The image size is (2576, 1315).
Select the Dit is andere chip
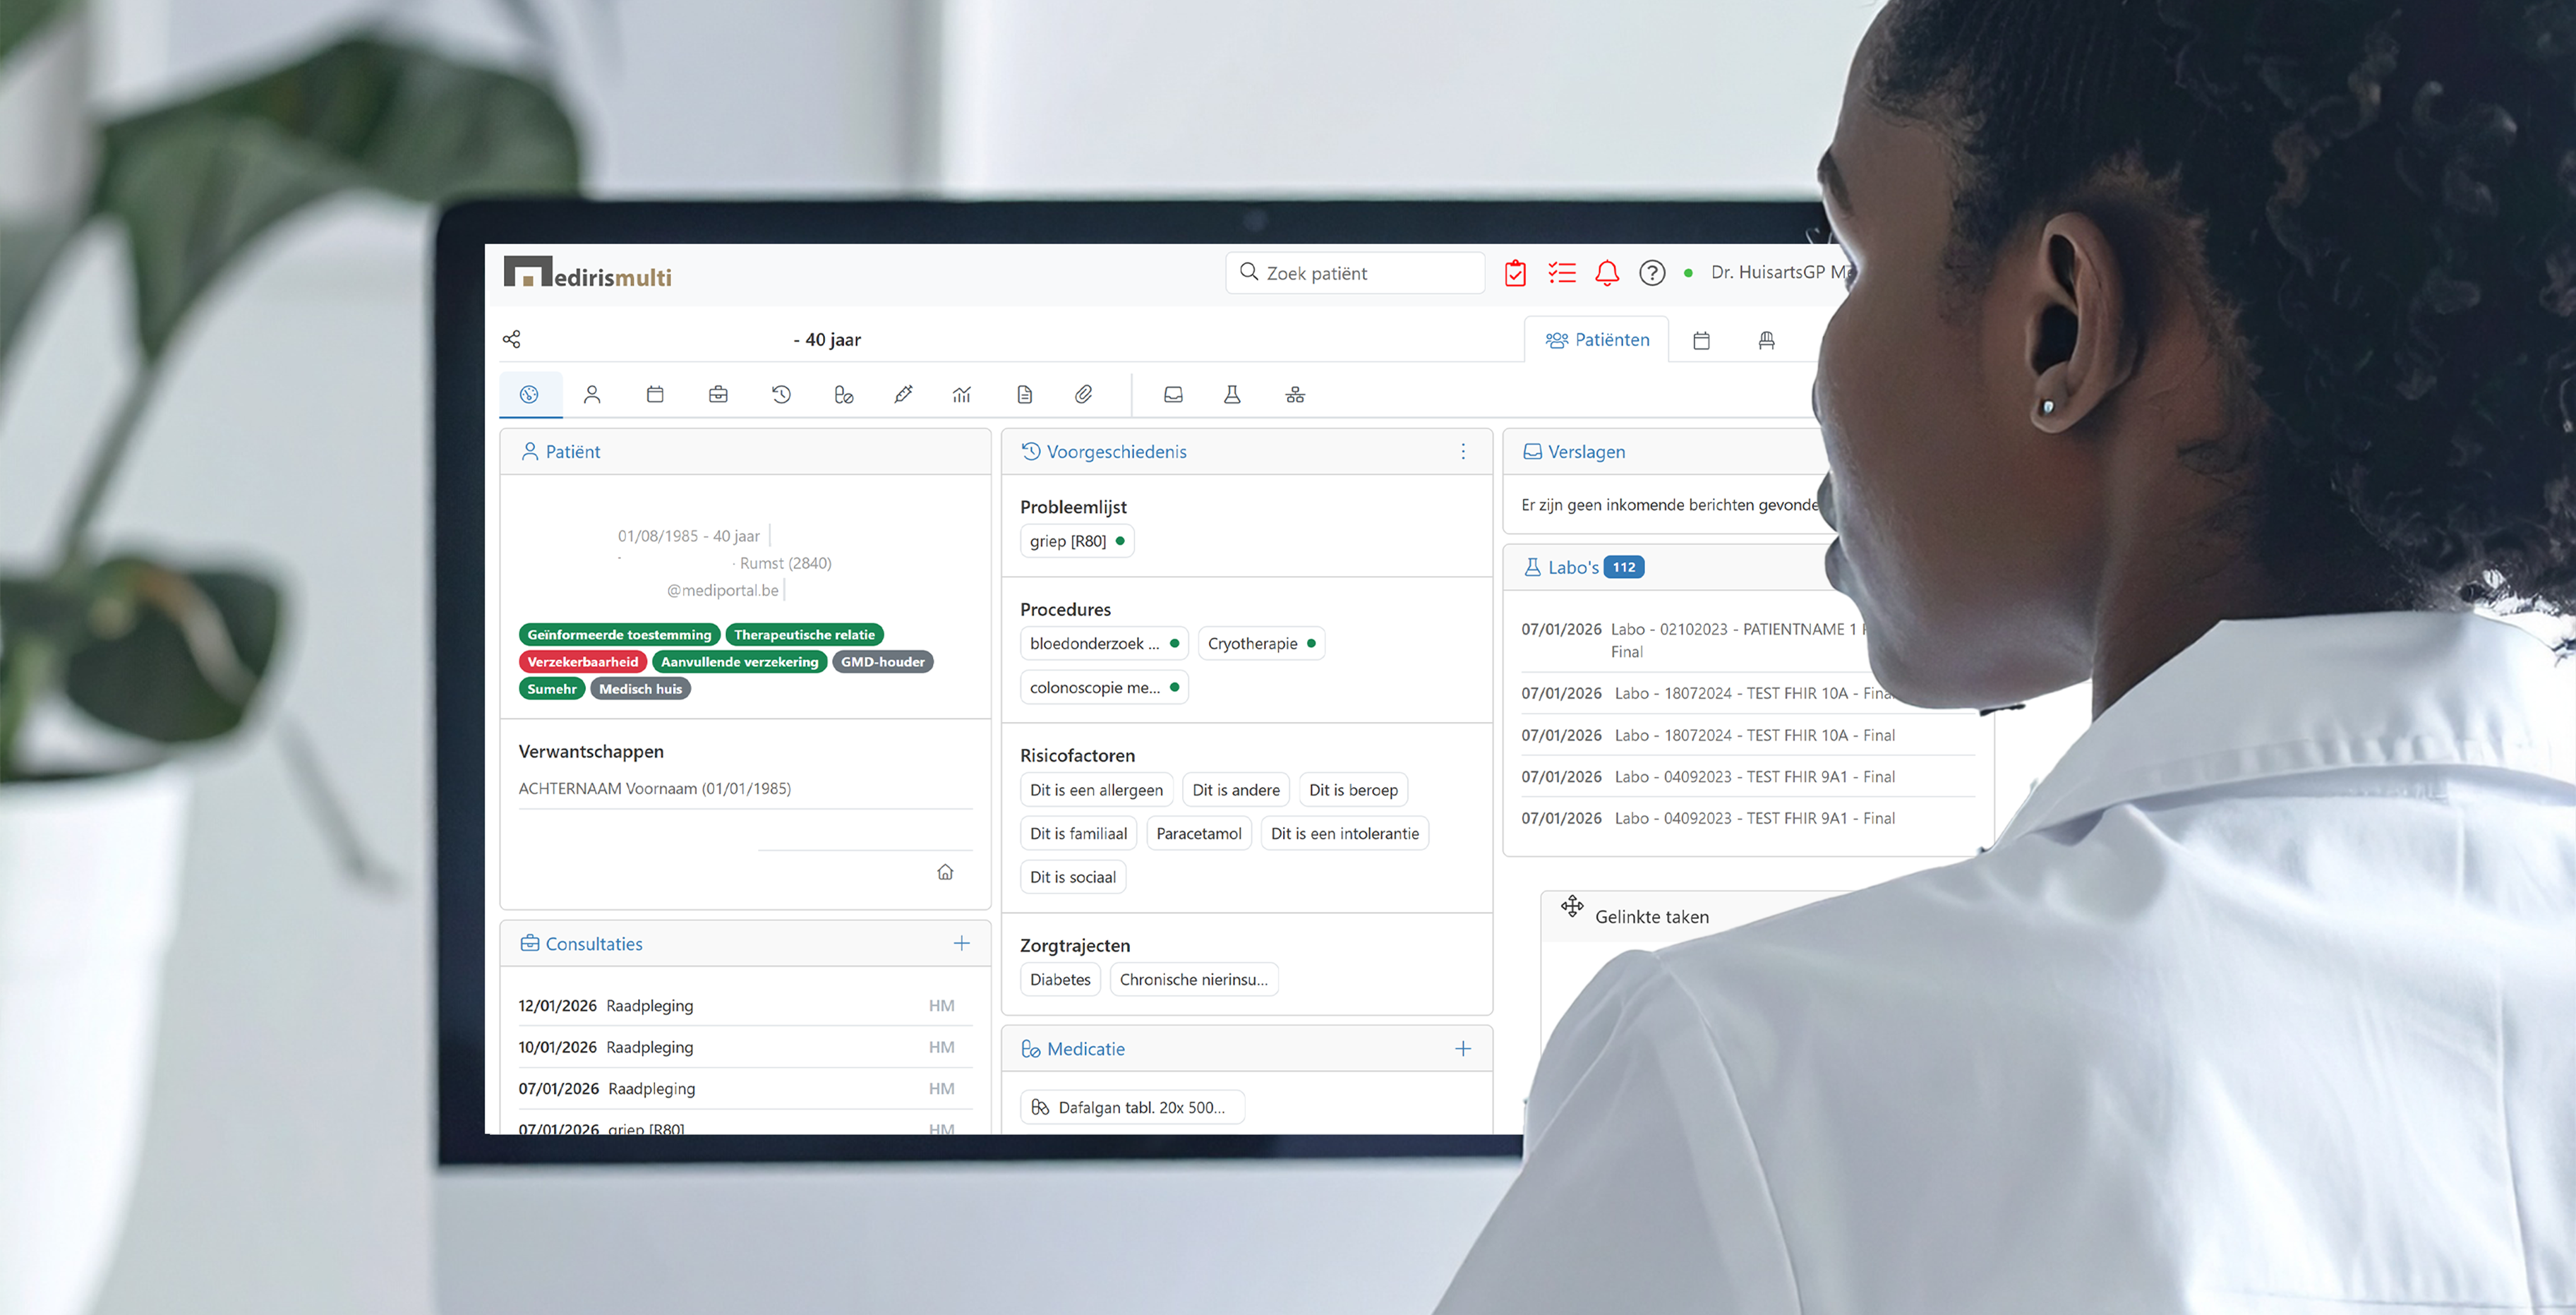[1236, 790]
